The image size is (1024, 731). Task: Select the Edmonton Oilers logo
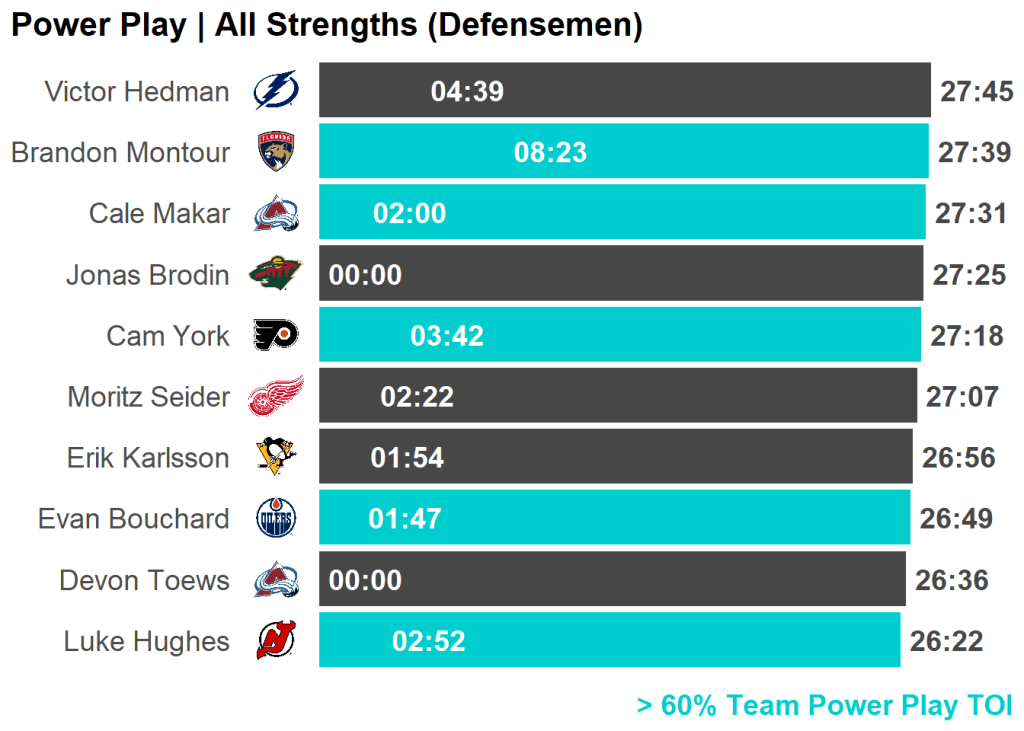pos(276,518)
